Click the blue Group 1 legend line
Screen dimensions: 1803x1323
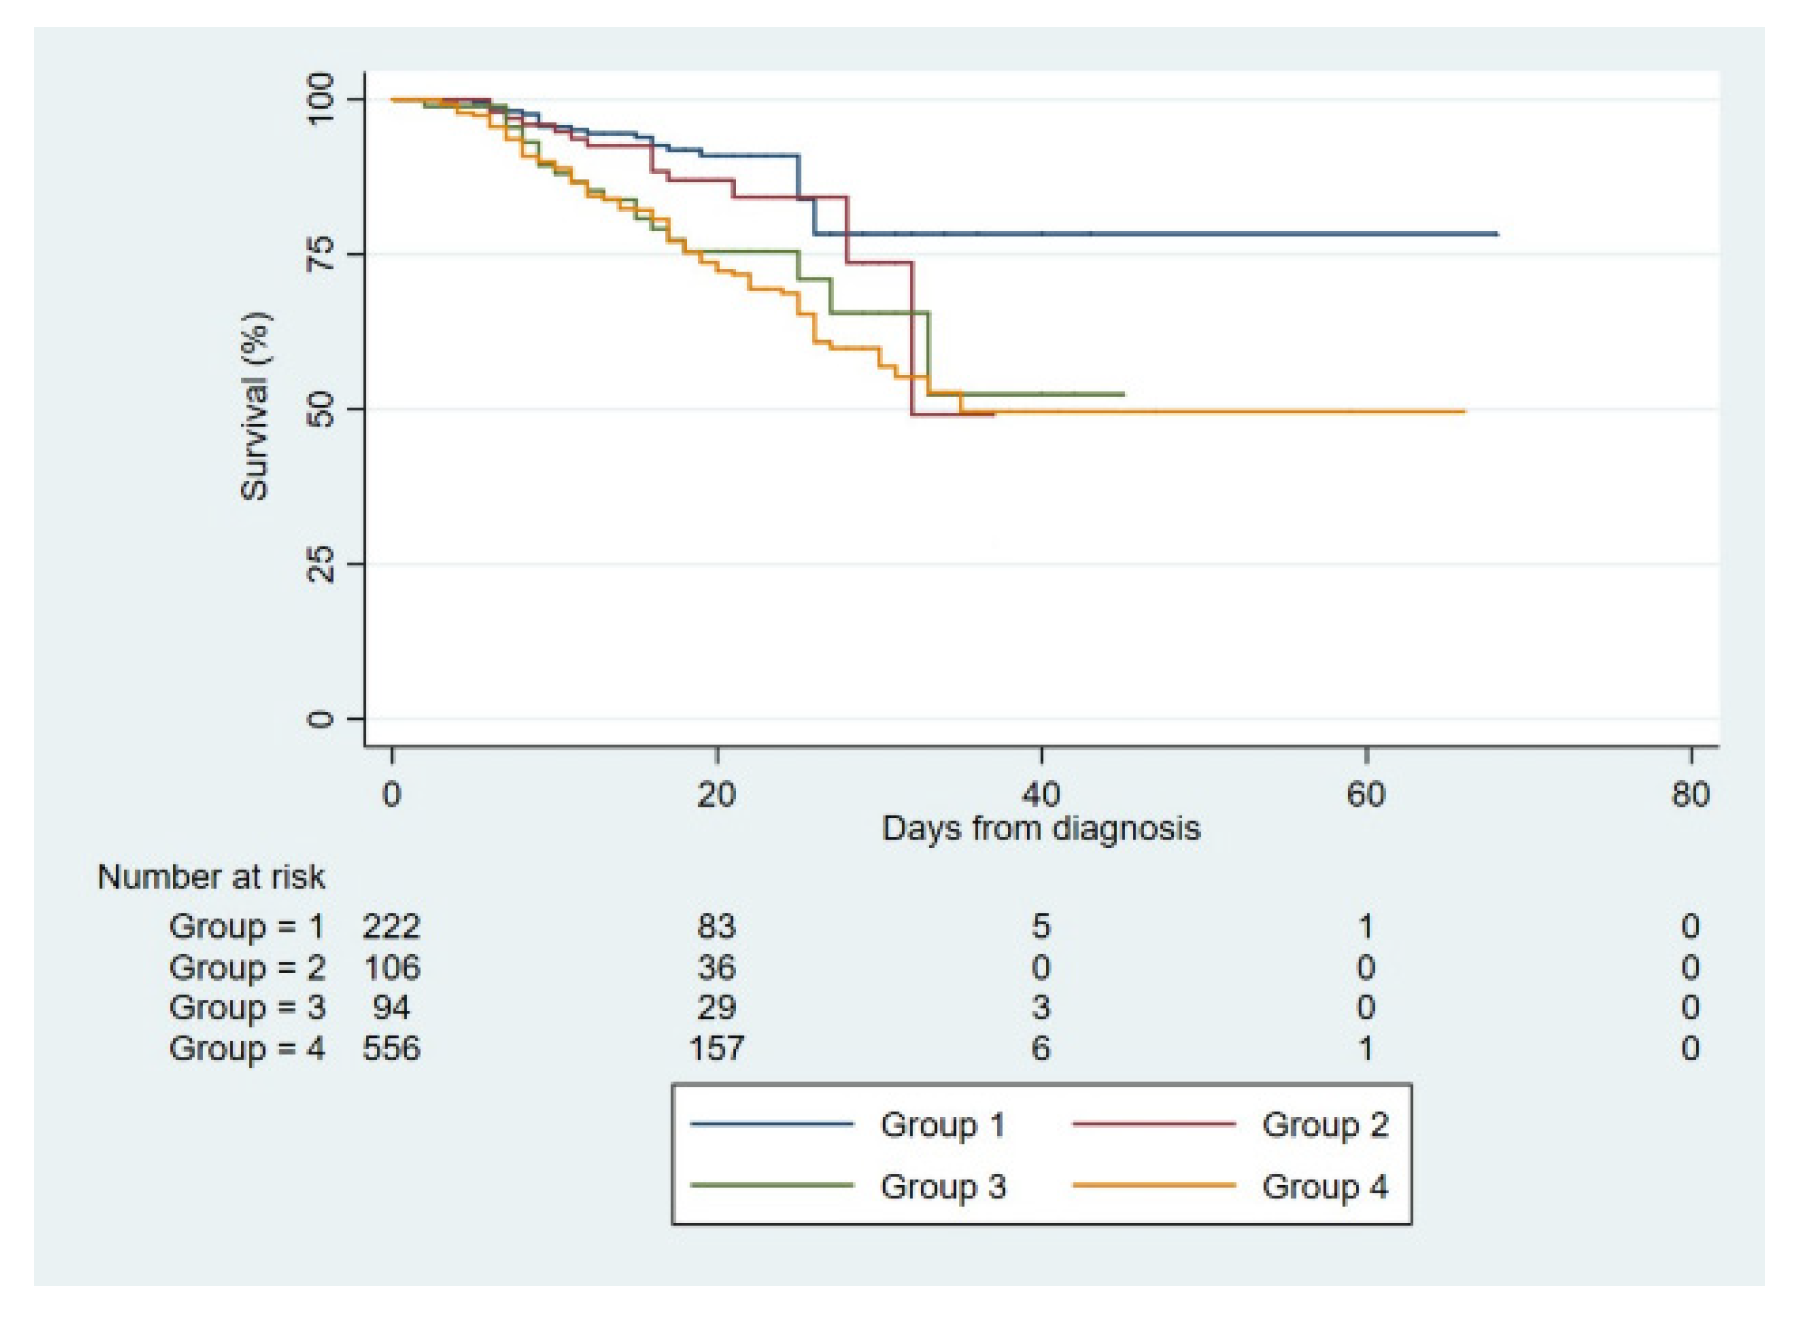tap(771, 1124)
